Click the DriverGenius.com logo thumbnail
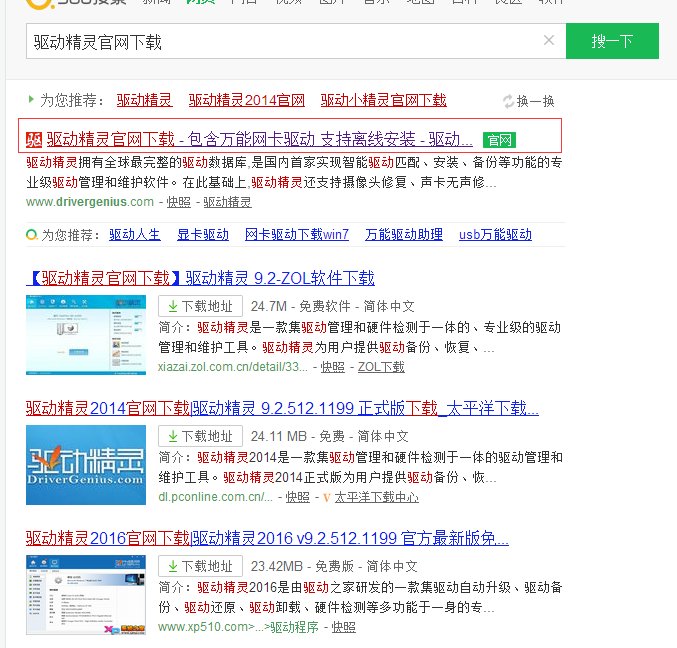Screen dimensions: 677x648 coord(86,465)
